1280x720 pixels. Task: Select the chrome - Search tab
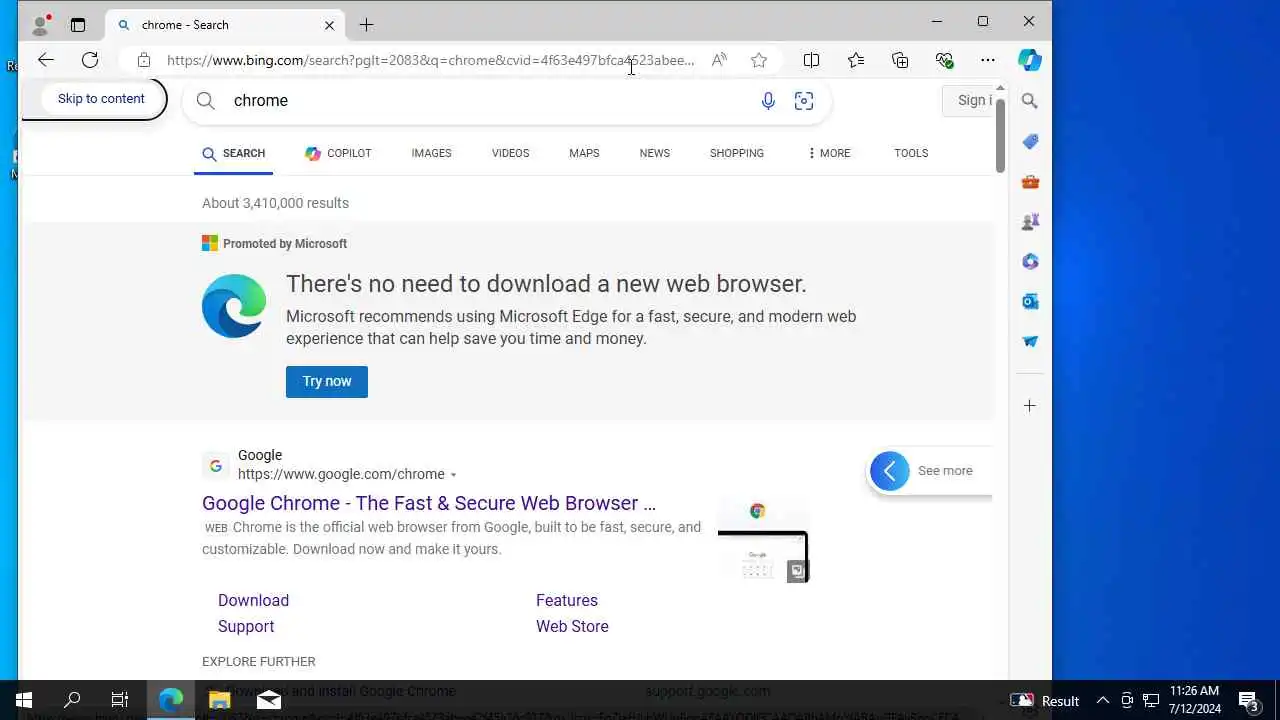(225, 25)
